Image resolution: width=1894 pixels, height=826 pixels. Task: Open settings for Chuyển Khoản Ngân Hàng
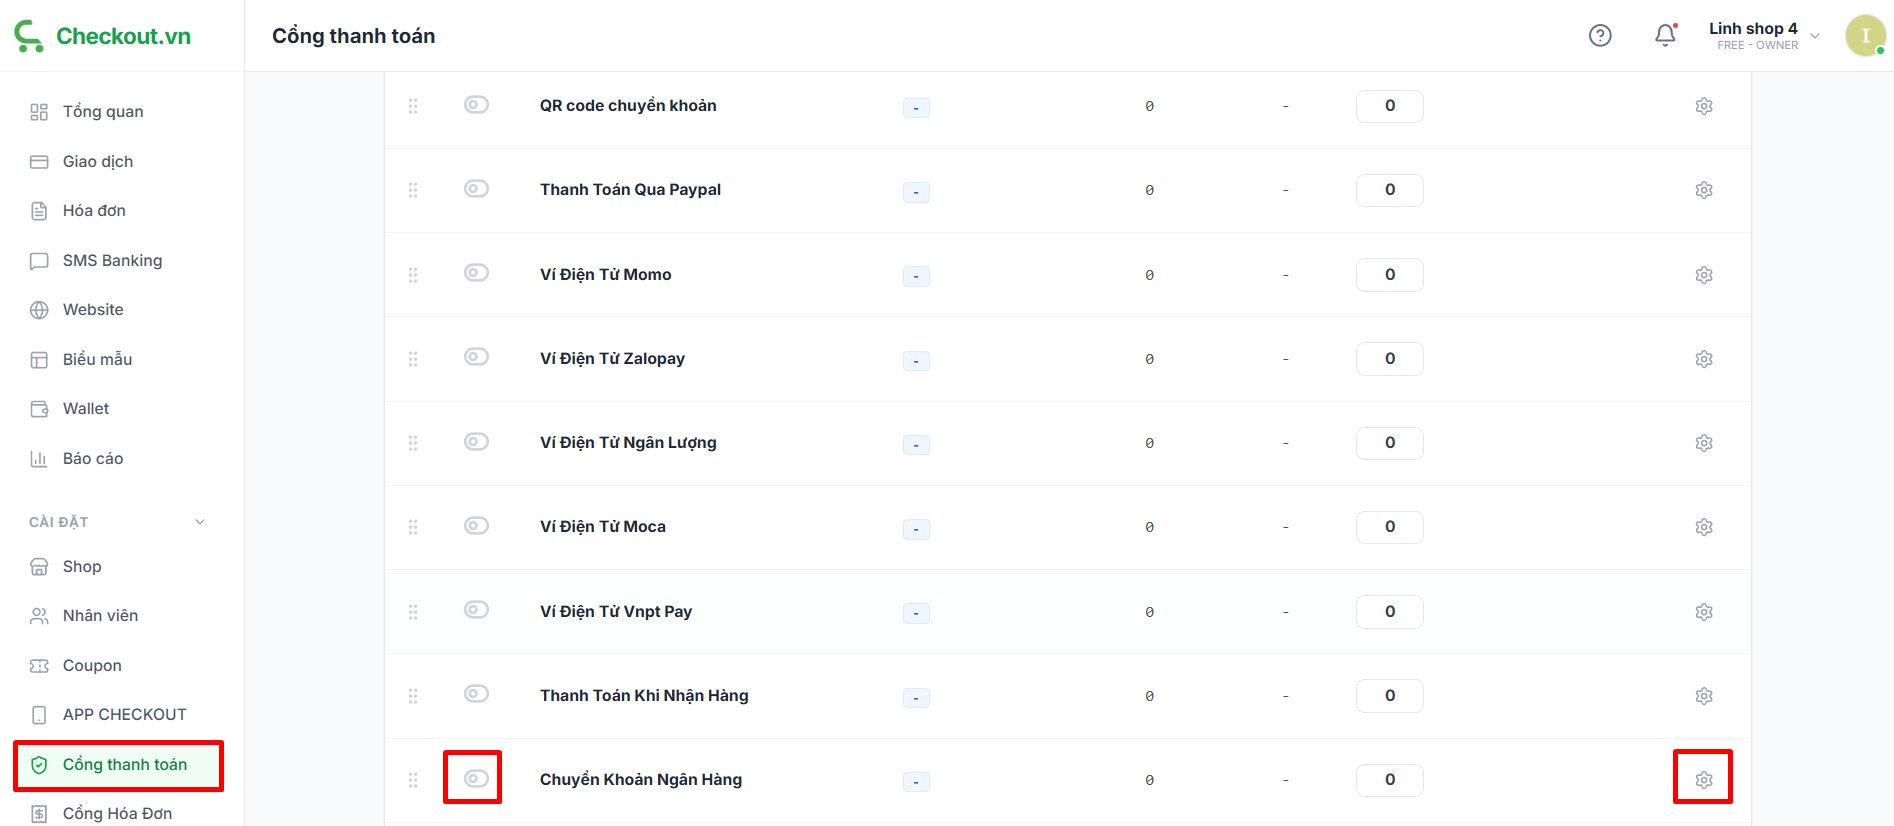[1704, 780]
